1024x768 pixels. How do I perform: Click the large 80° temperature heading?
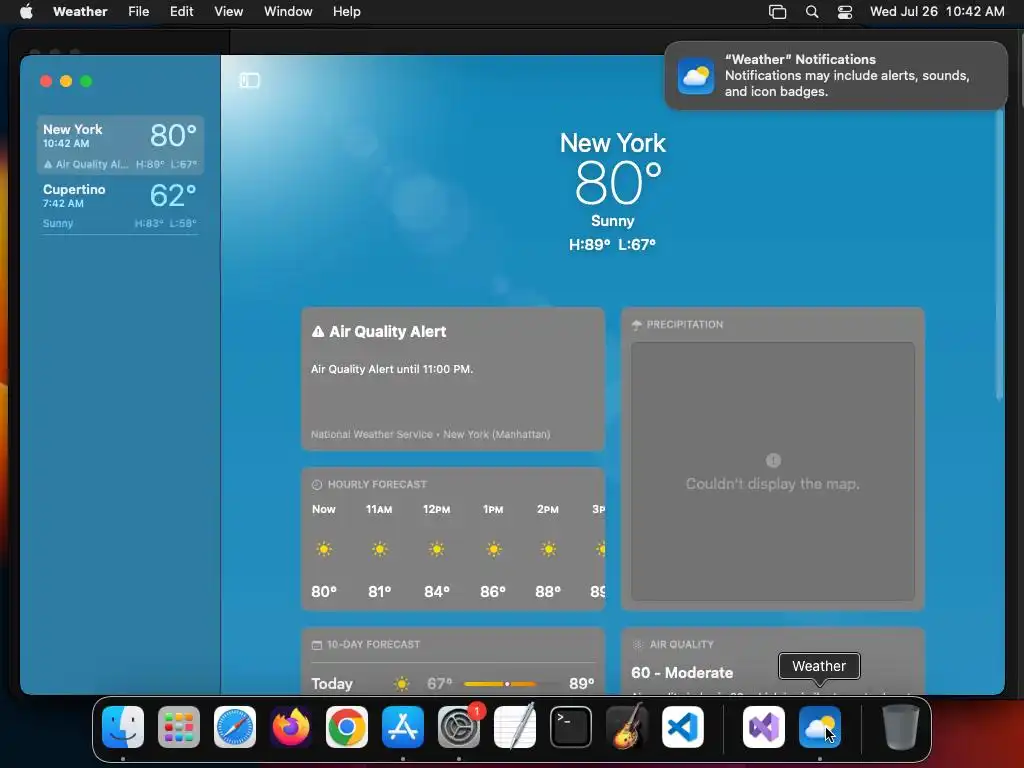618,183
